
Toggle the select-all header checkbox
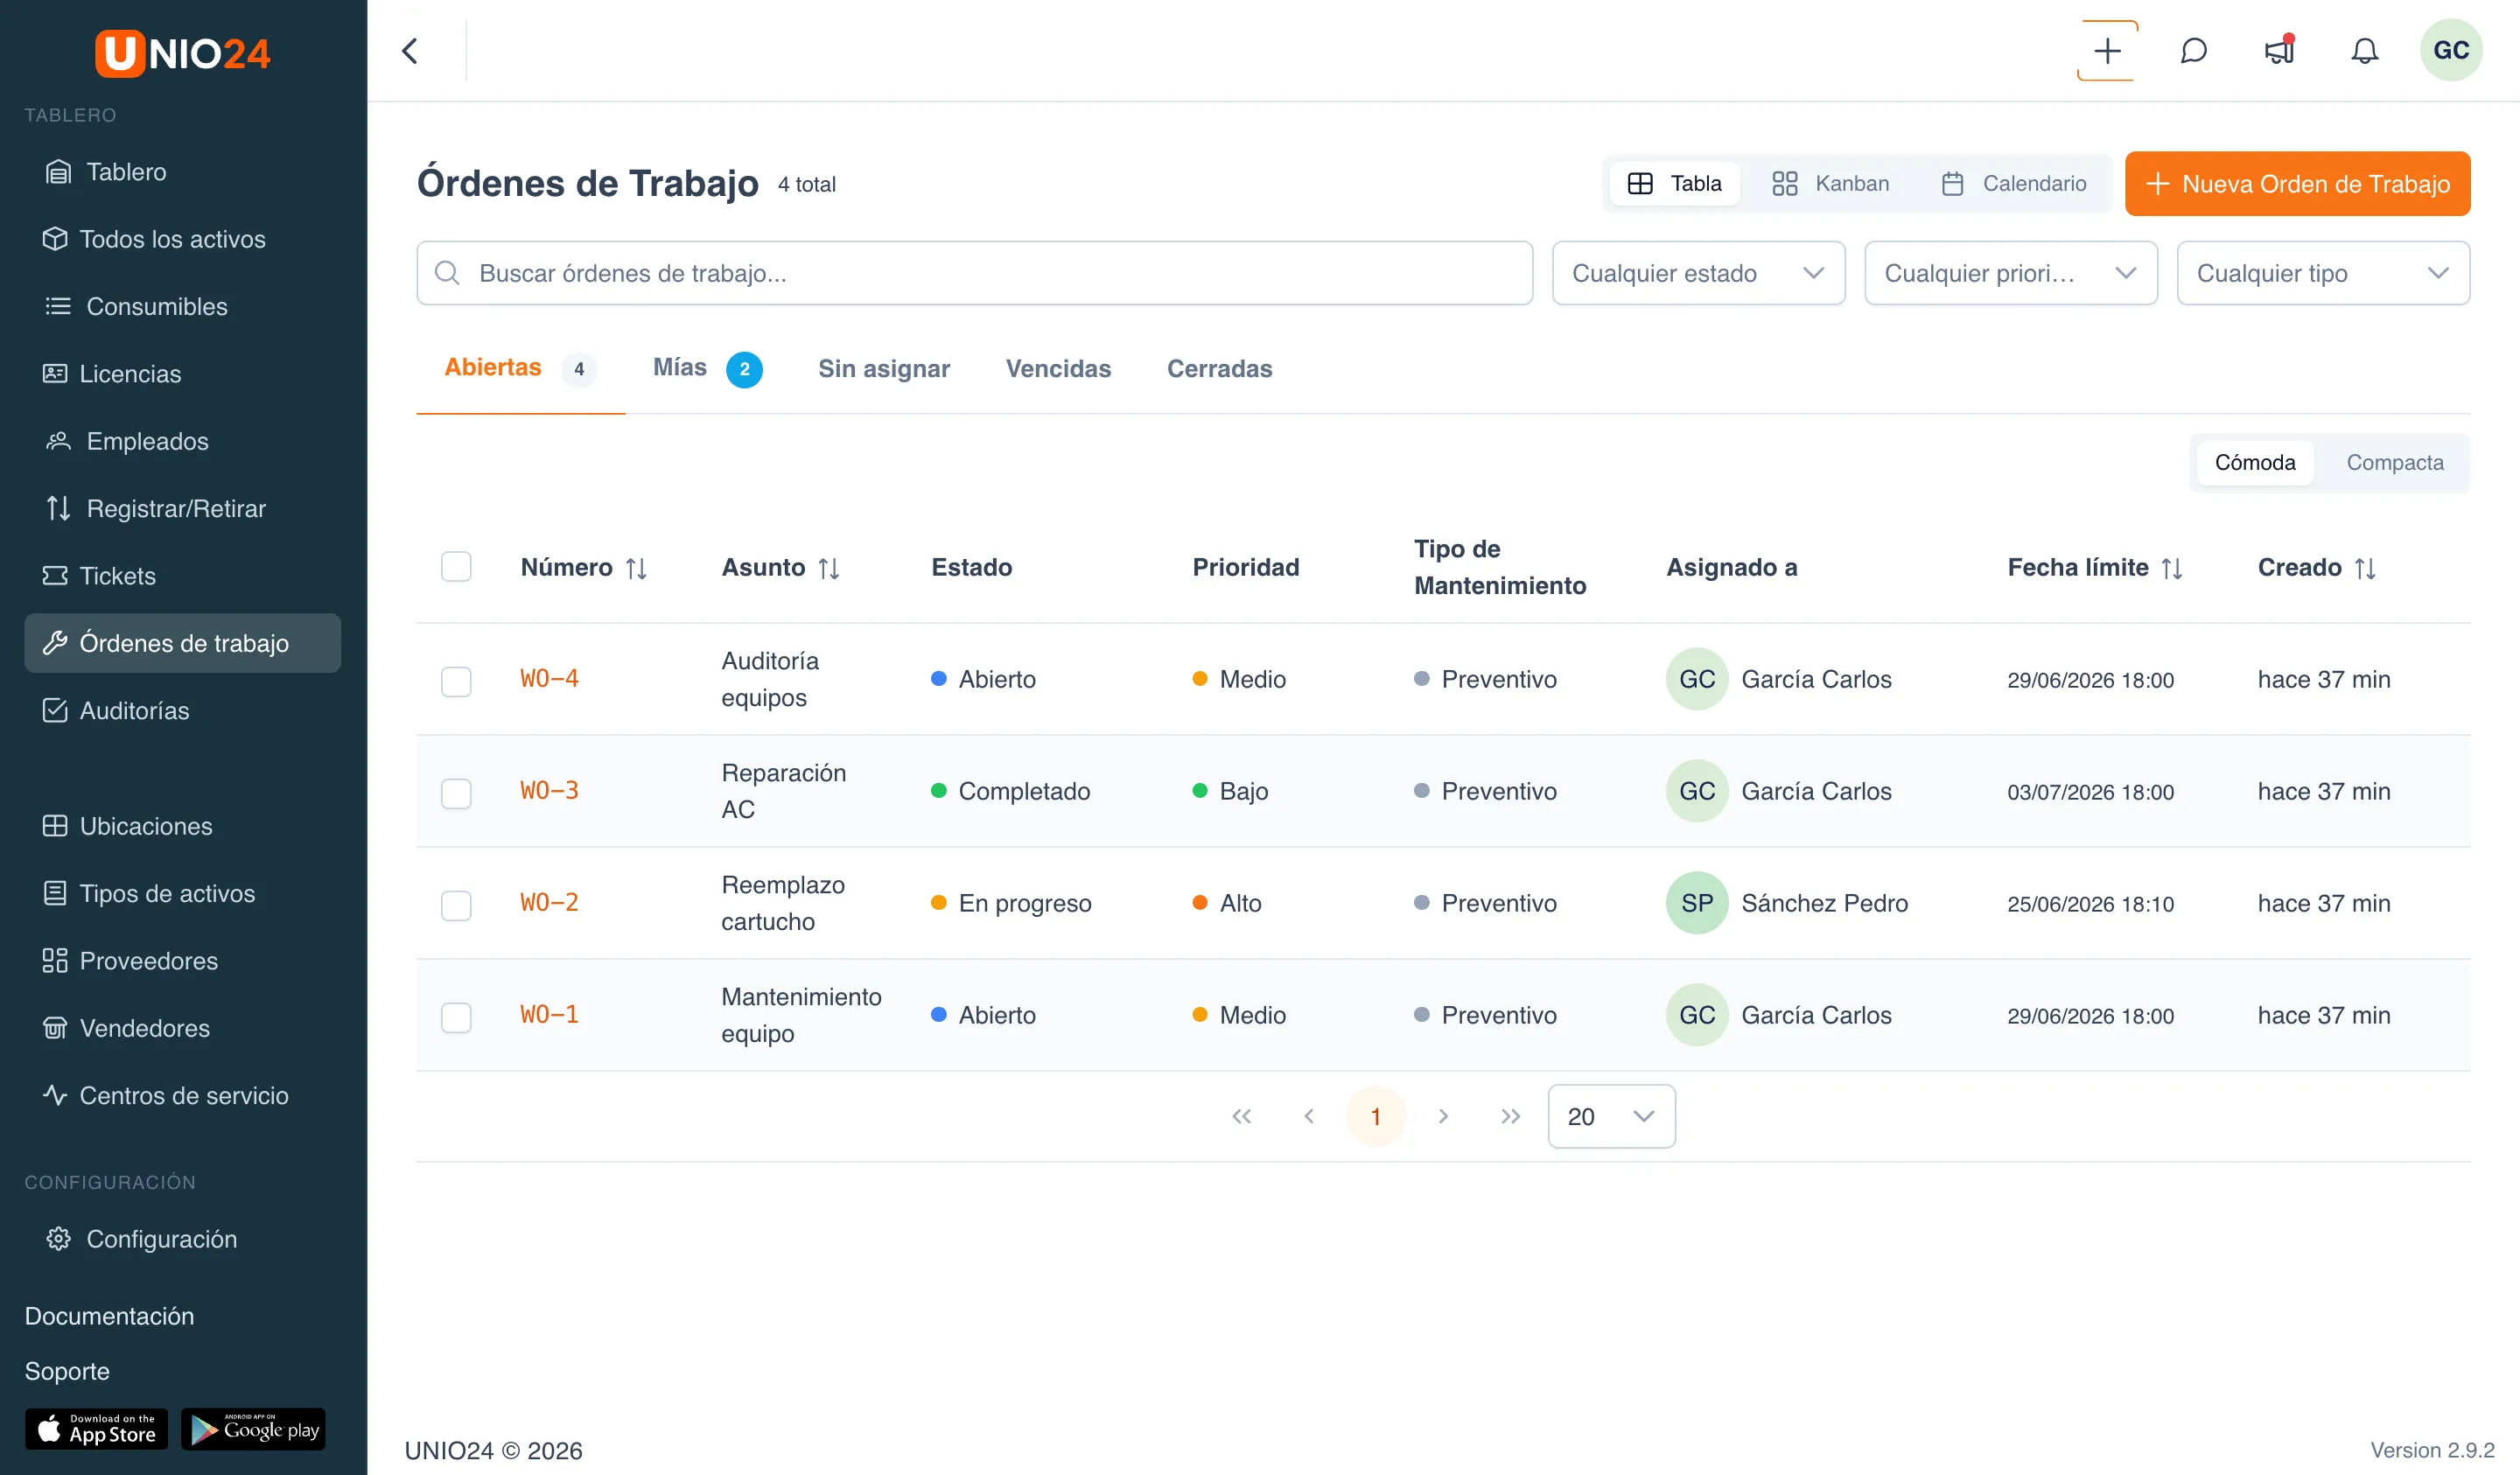pyautogui.click(x=456, y=567)
